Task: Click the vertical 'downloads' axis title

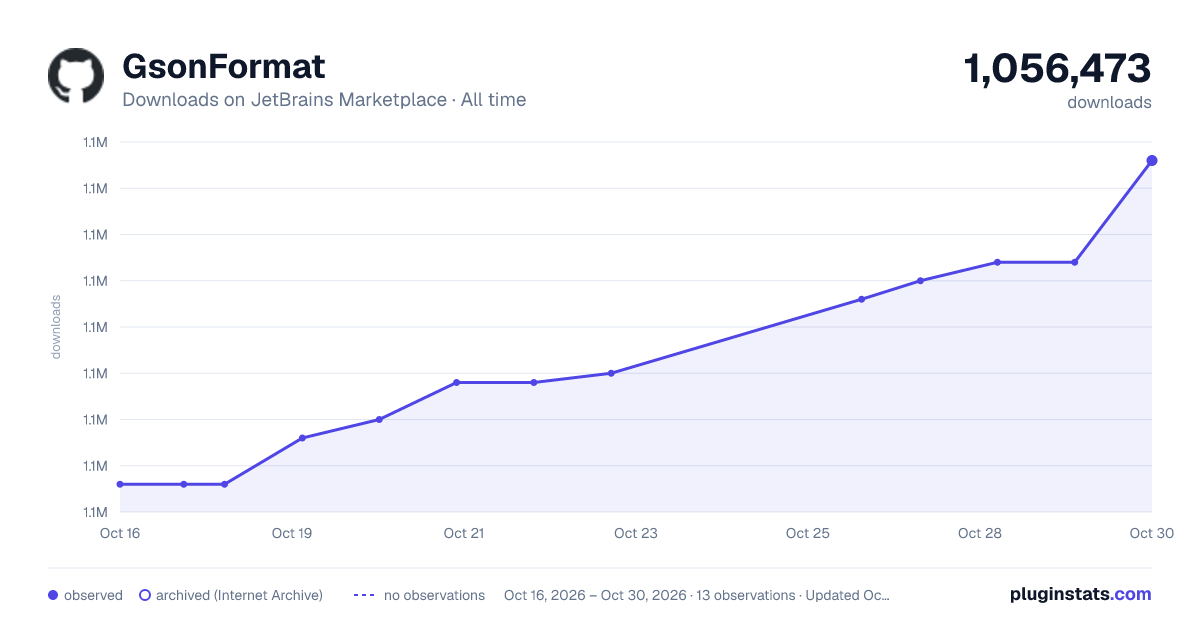Action: point(56,327)
